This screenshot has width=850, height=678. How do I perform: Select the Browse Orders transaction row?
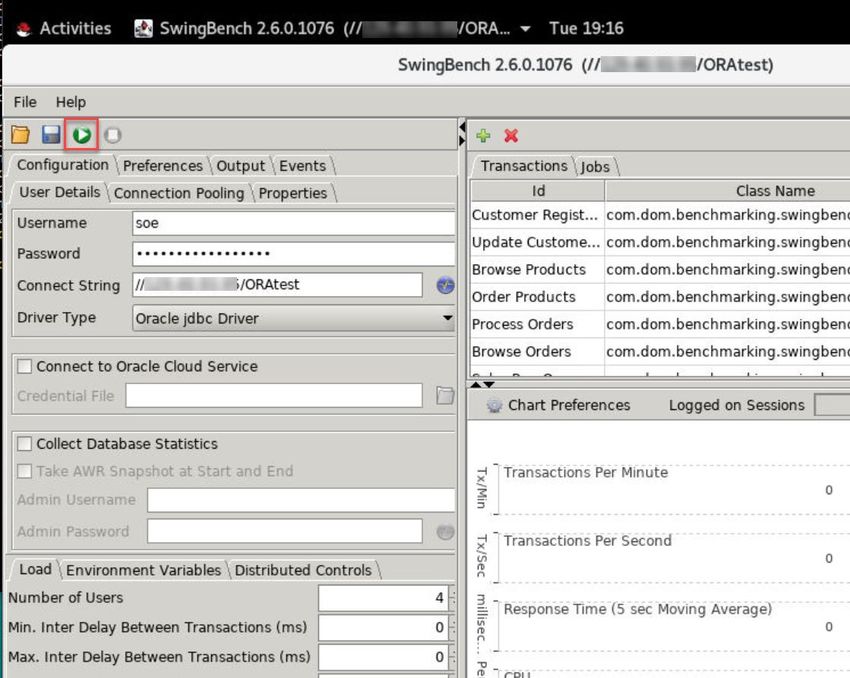pos(660,352)
